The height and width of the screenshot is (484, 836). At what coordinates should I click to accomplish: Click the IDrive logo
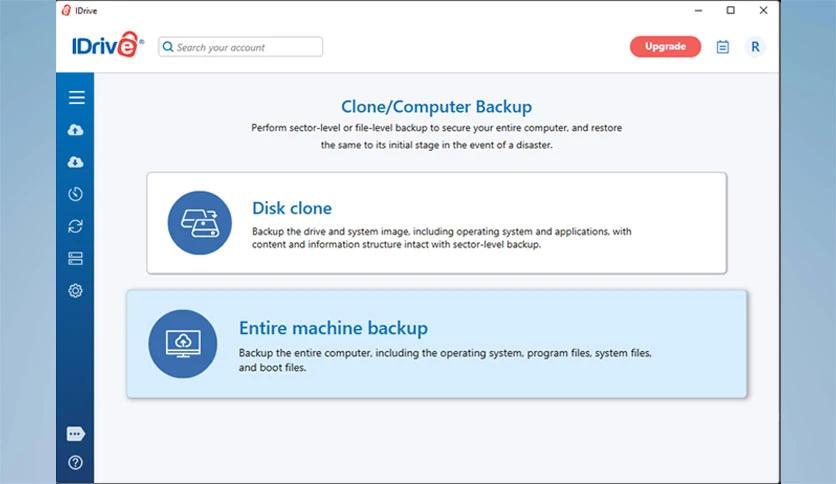click(108, 45)
